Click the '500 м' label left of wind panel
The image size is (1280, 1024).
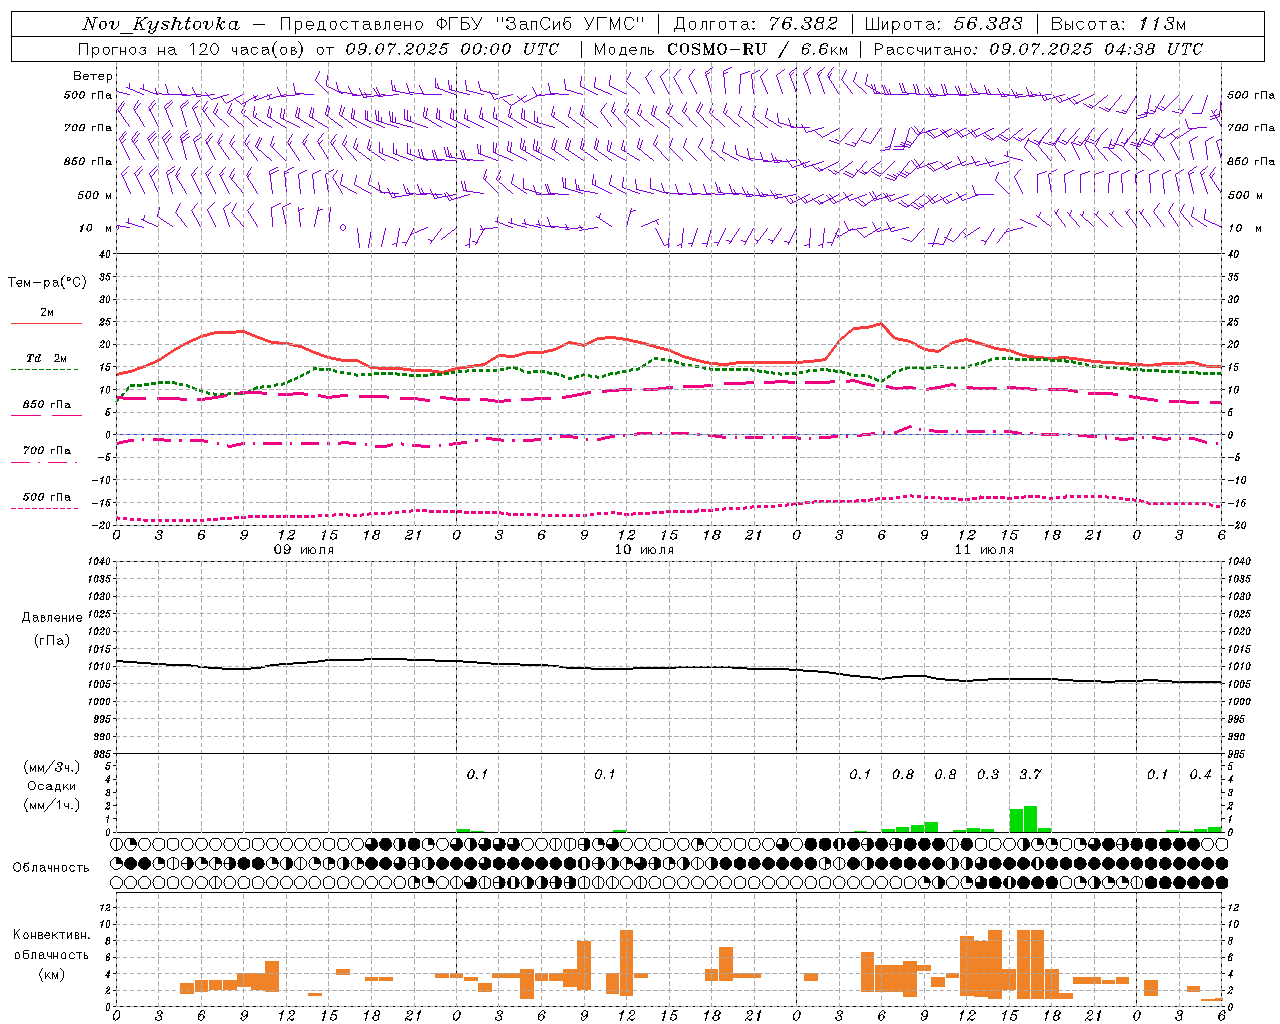tap(94, 195)
